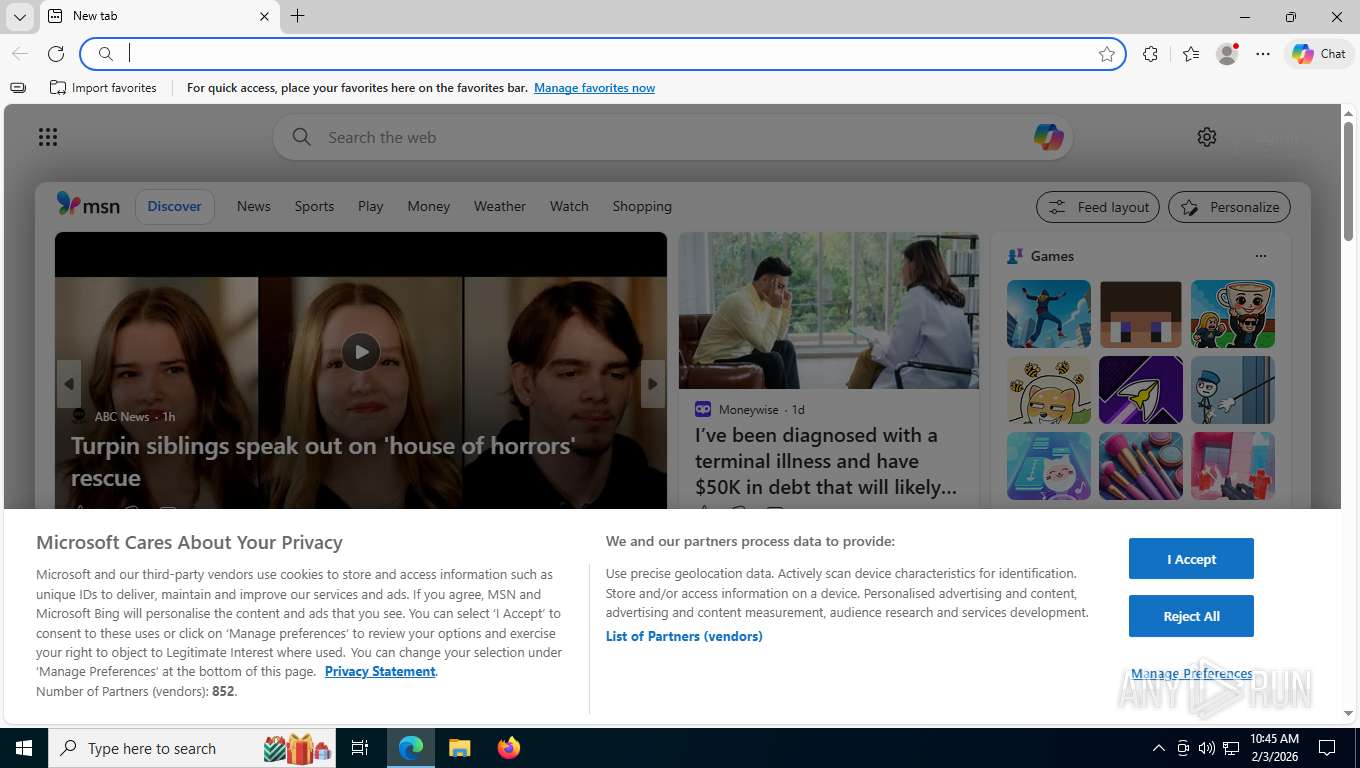Play the Turpin siblings video
The width and height of the screenshot is (1360, 768).
(361, 352)
